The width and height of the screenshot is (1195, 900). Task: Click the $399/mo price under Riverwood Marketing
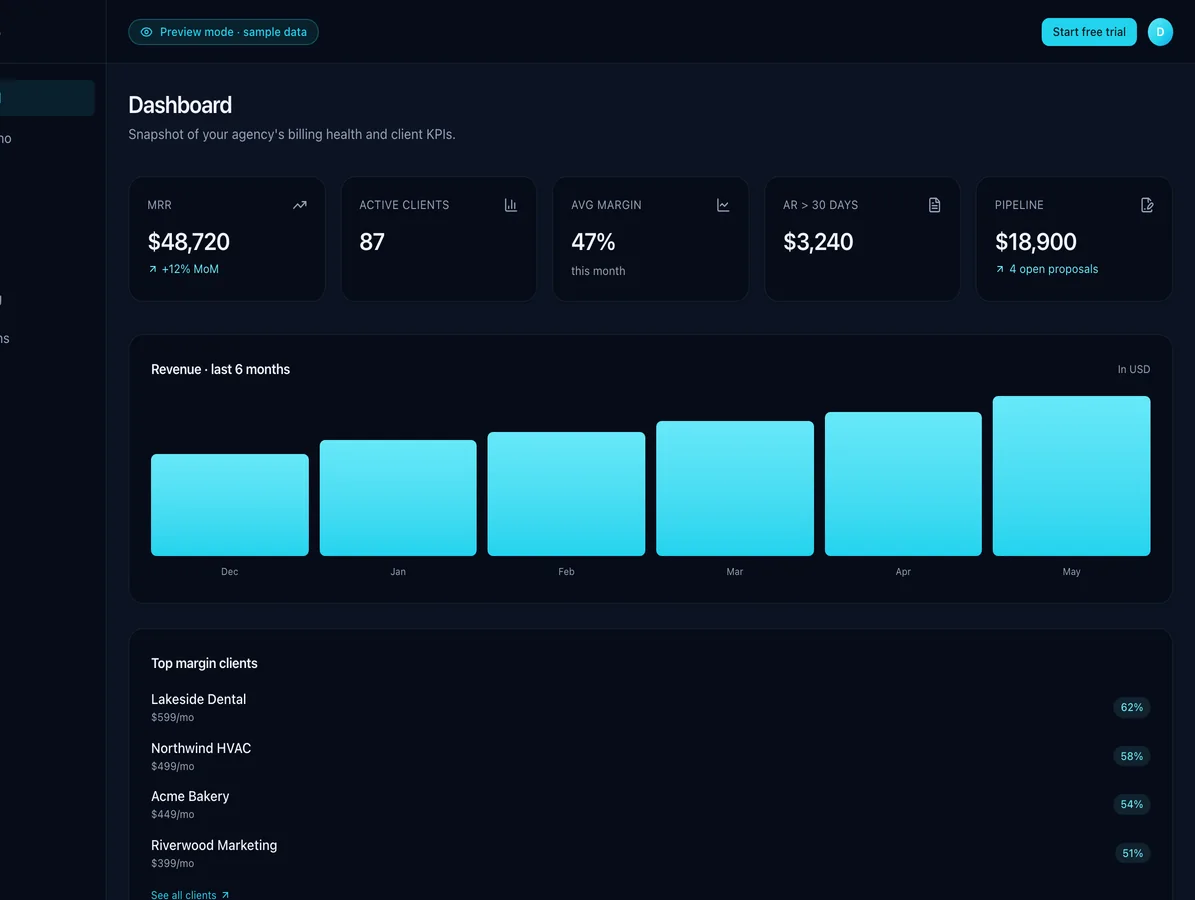tap(172, 863)
